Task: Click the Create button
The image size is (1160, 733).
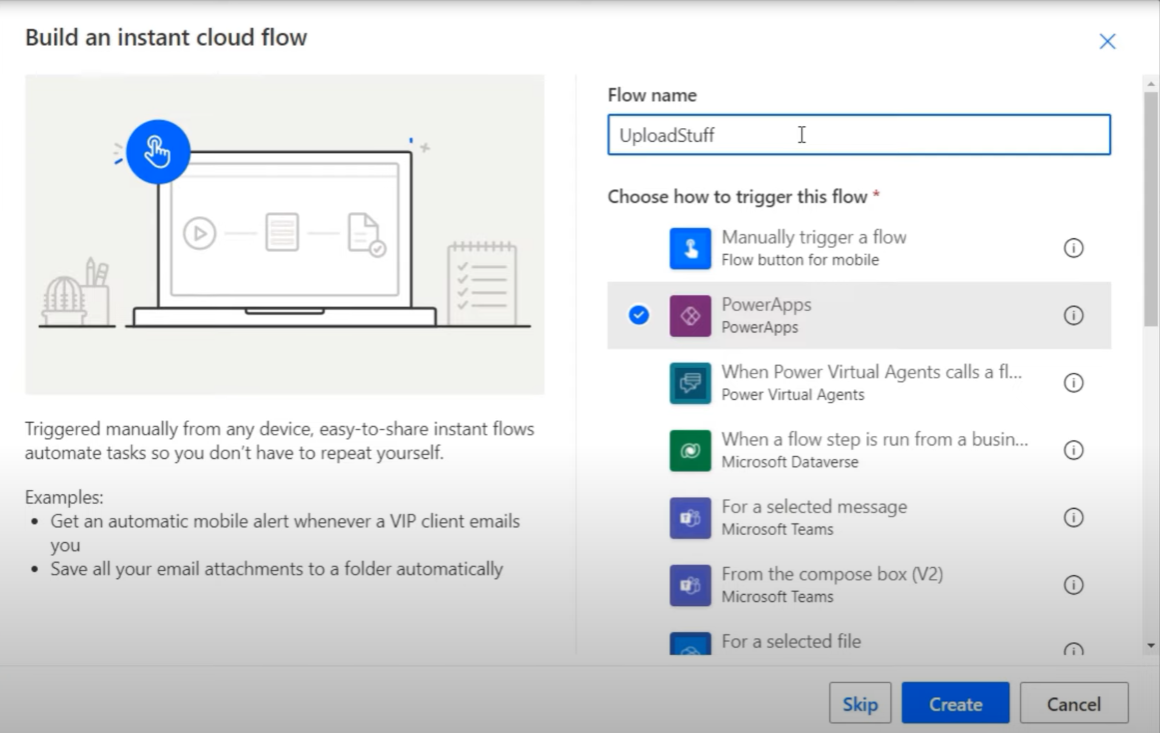Action: pyautogui.click(x=955, y=703)
